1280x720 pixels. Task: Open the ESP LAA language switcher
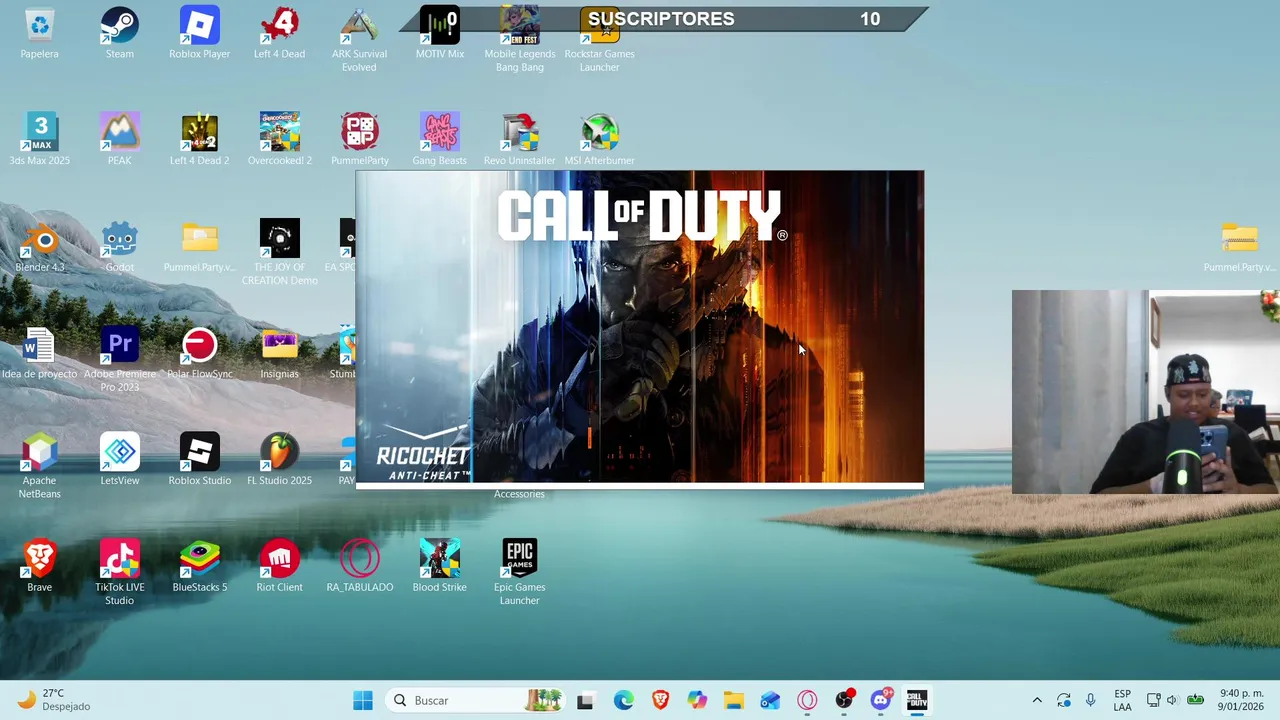click(x=1123, y=700)
